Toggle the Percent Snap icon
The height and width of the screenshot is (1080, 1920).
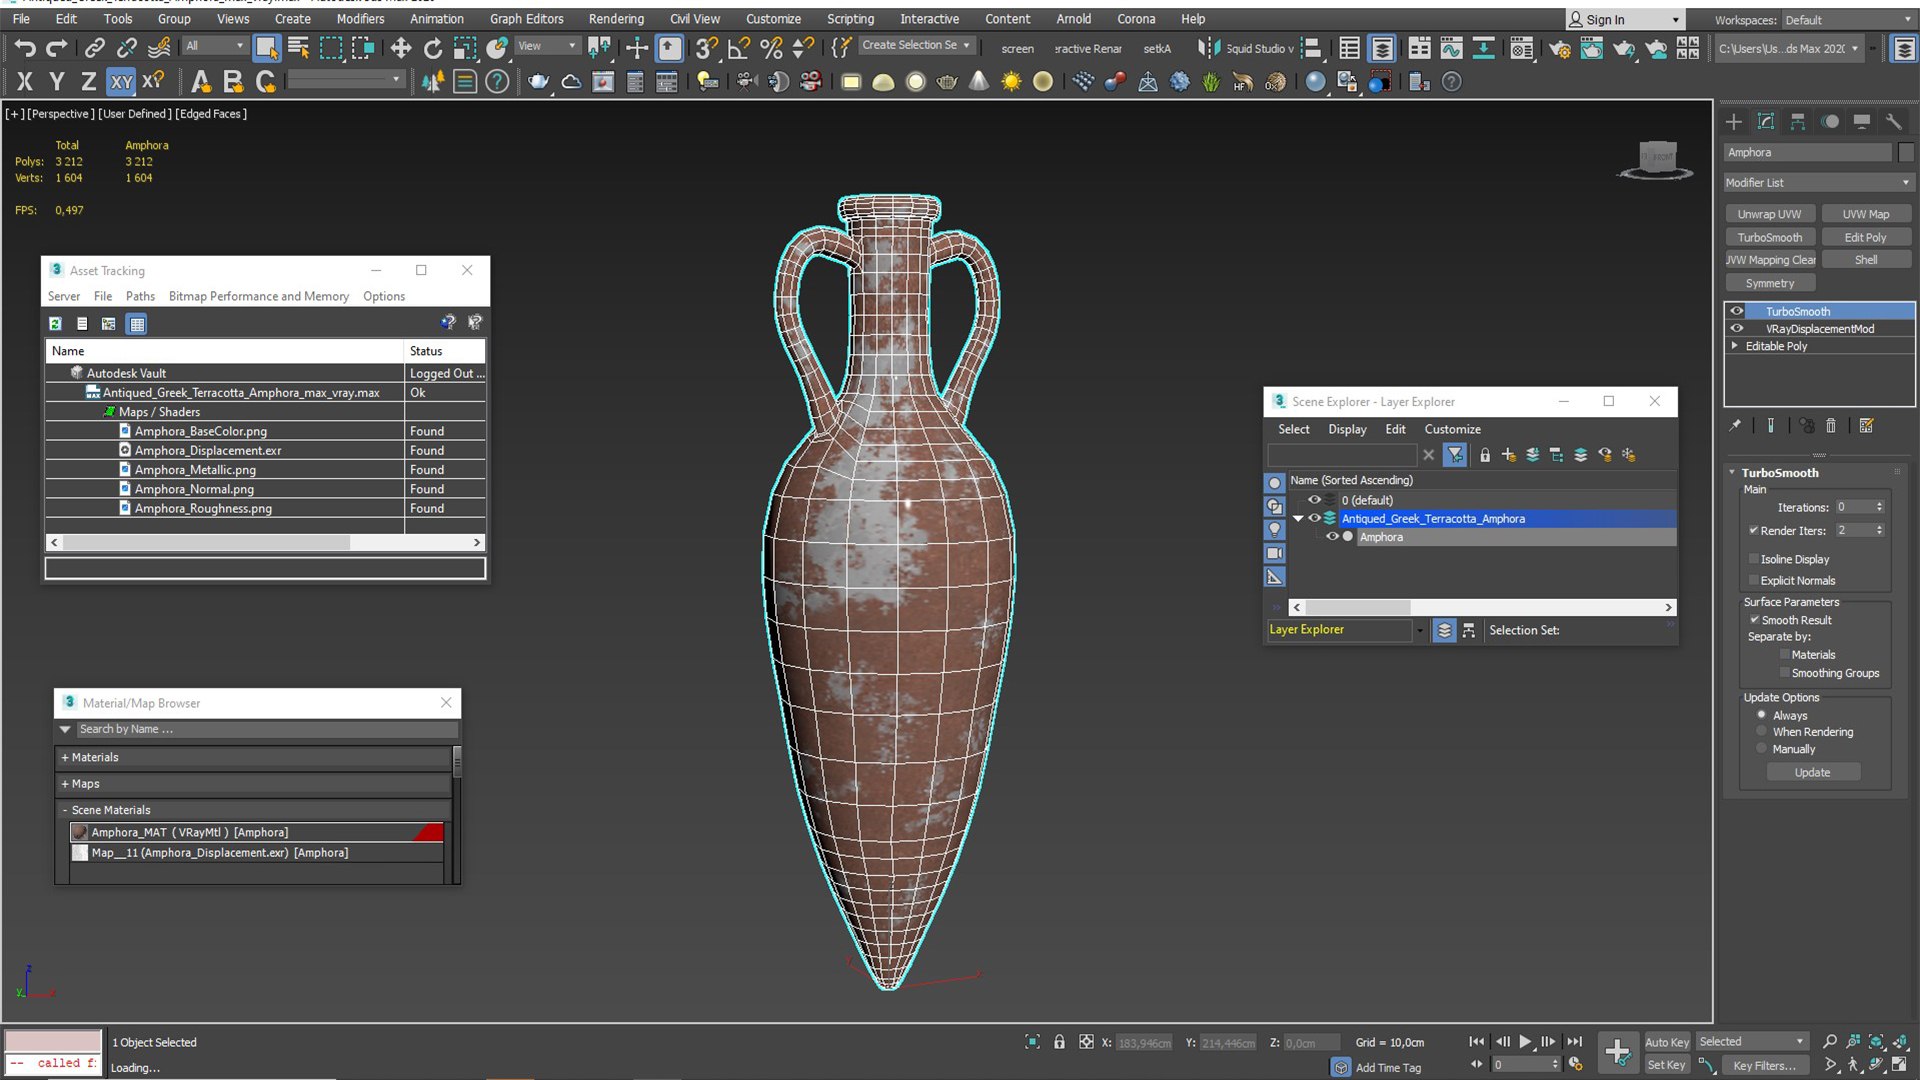point(771,48)
